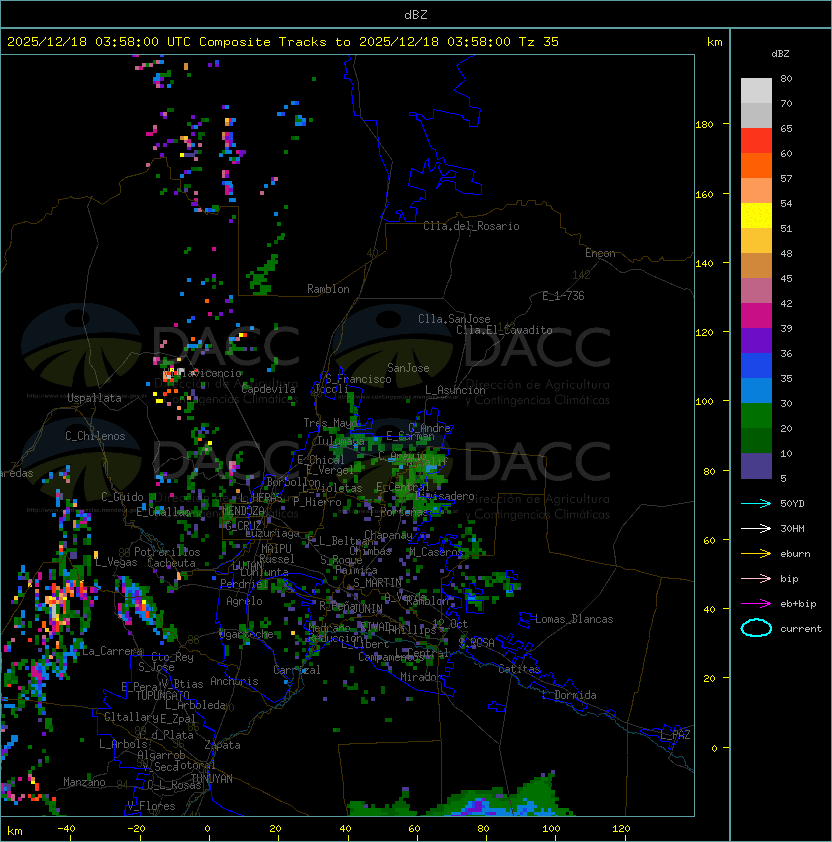The image size is (832, 842).
Task: Click the La_Carrera label
Action: (x=112, y=651)
